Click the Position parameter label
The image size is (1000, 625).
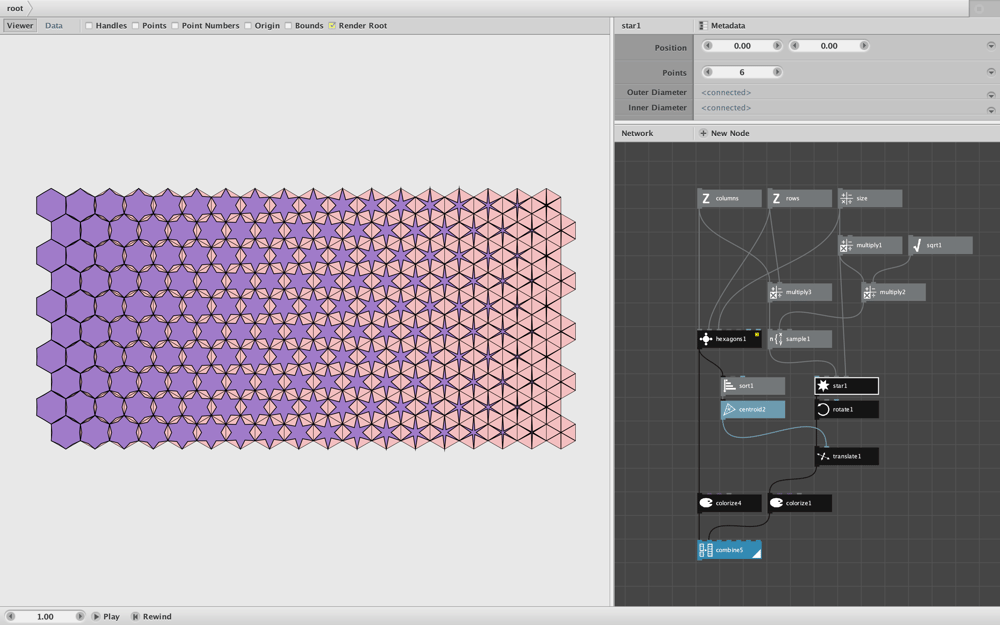click(670, 48)
